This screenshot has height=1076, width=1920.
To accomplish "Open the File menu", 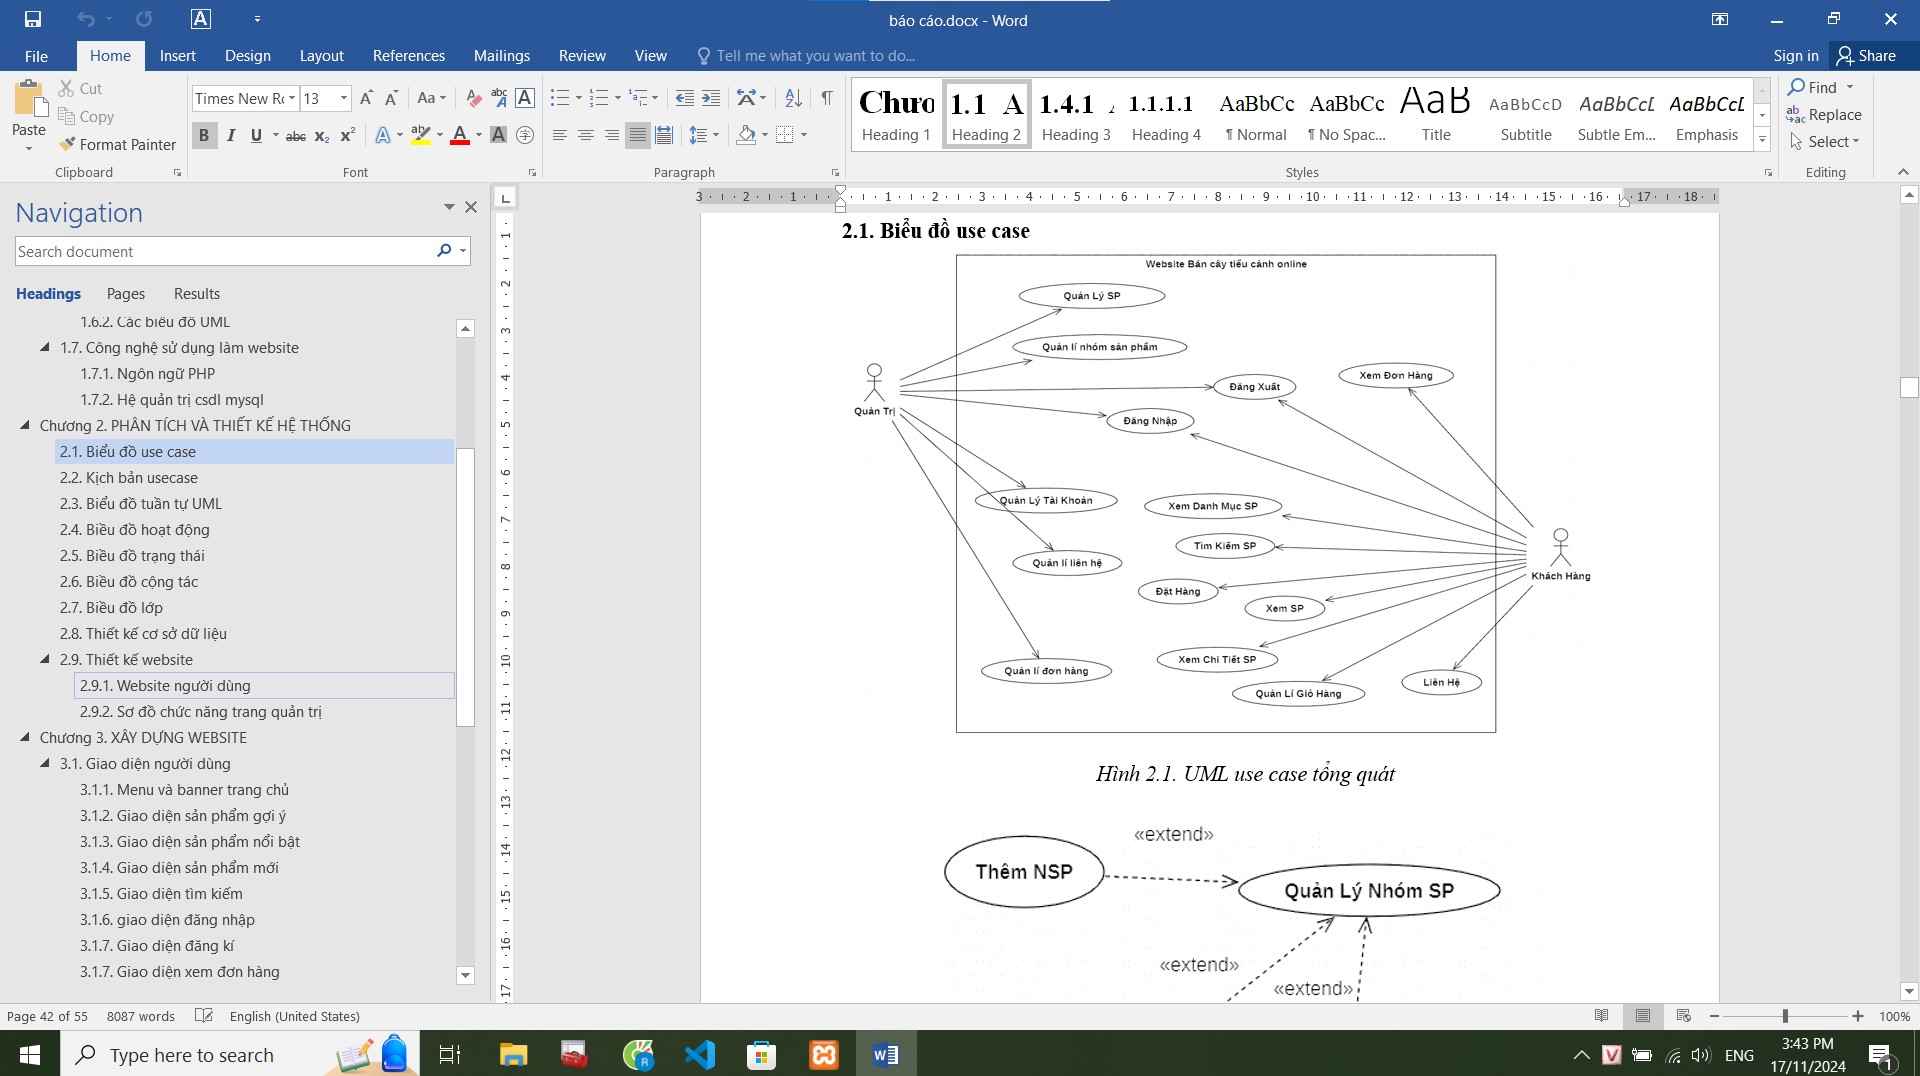I will 36,56.
